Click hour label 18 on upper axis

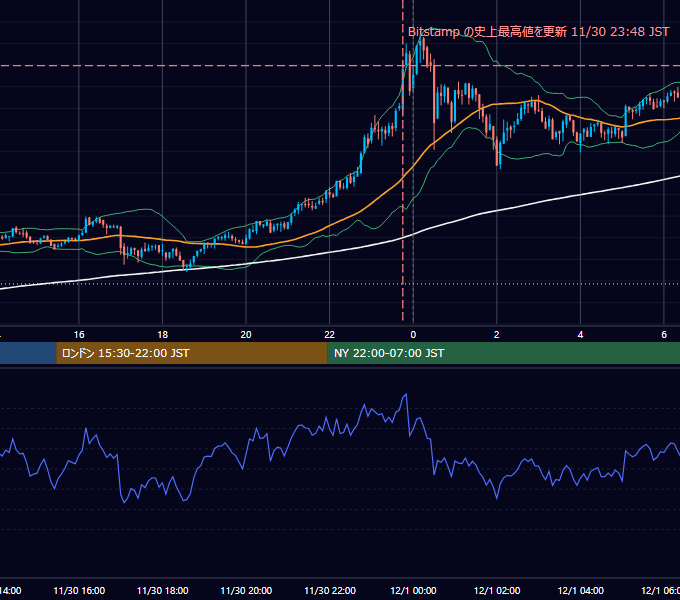pyautogui.click(x=163, y=335)
